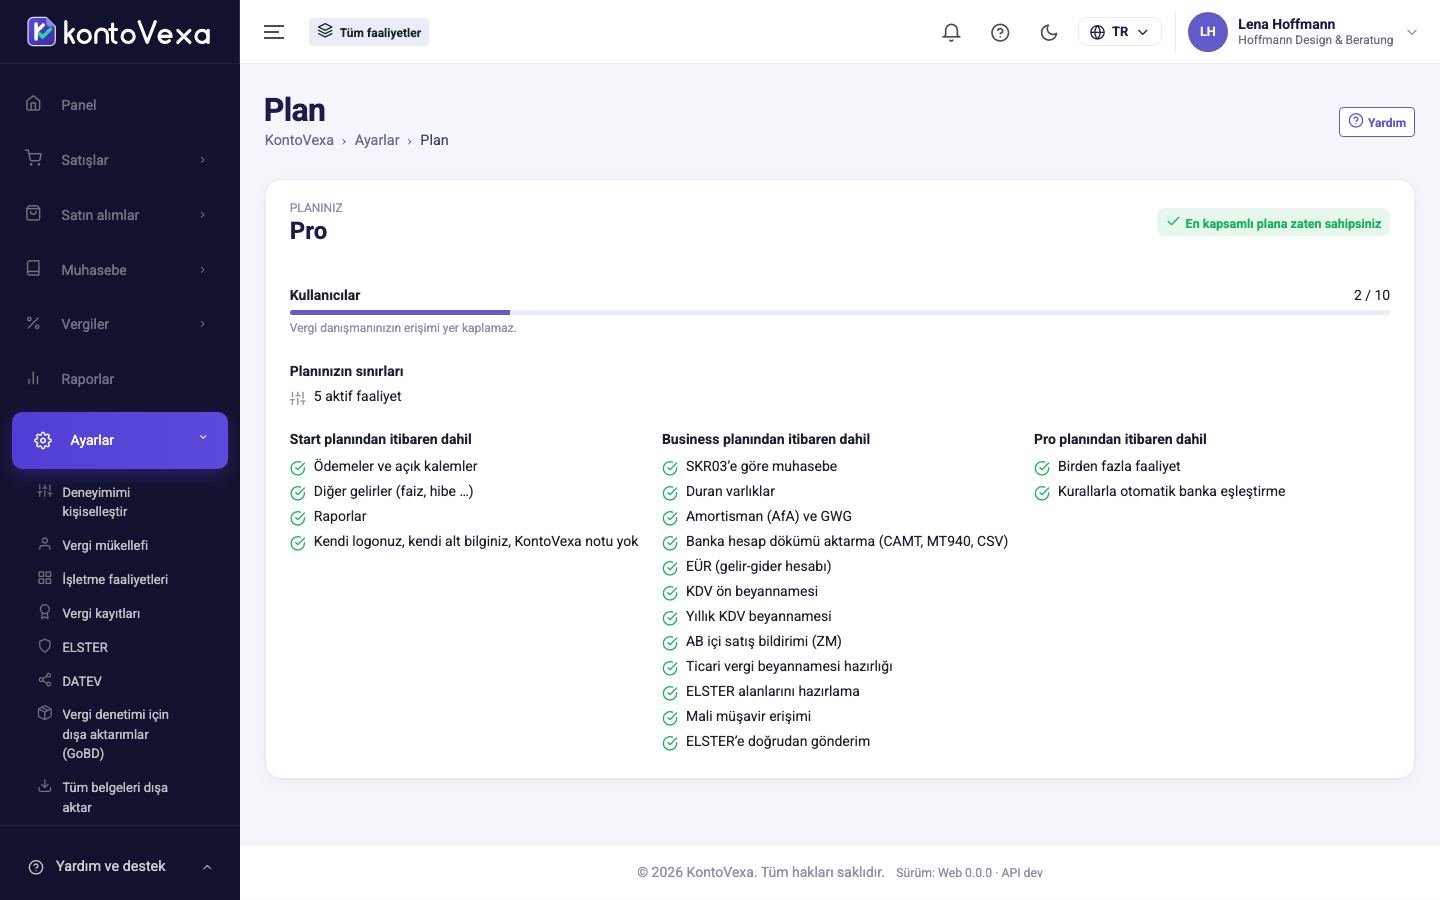The image size is (1440, 900).
Task: Toggle dark mode with the moon icon
Action: coord(1049,32)
